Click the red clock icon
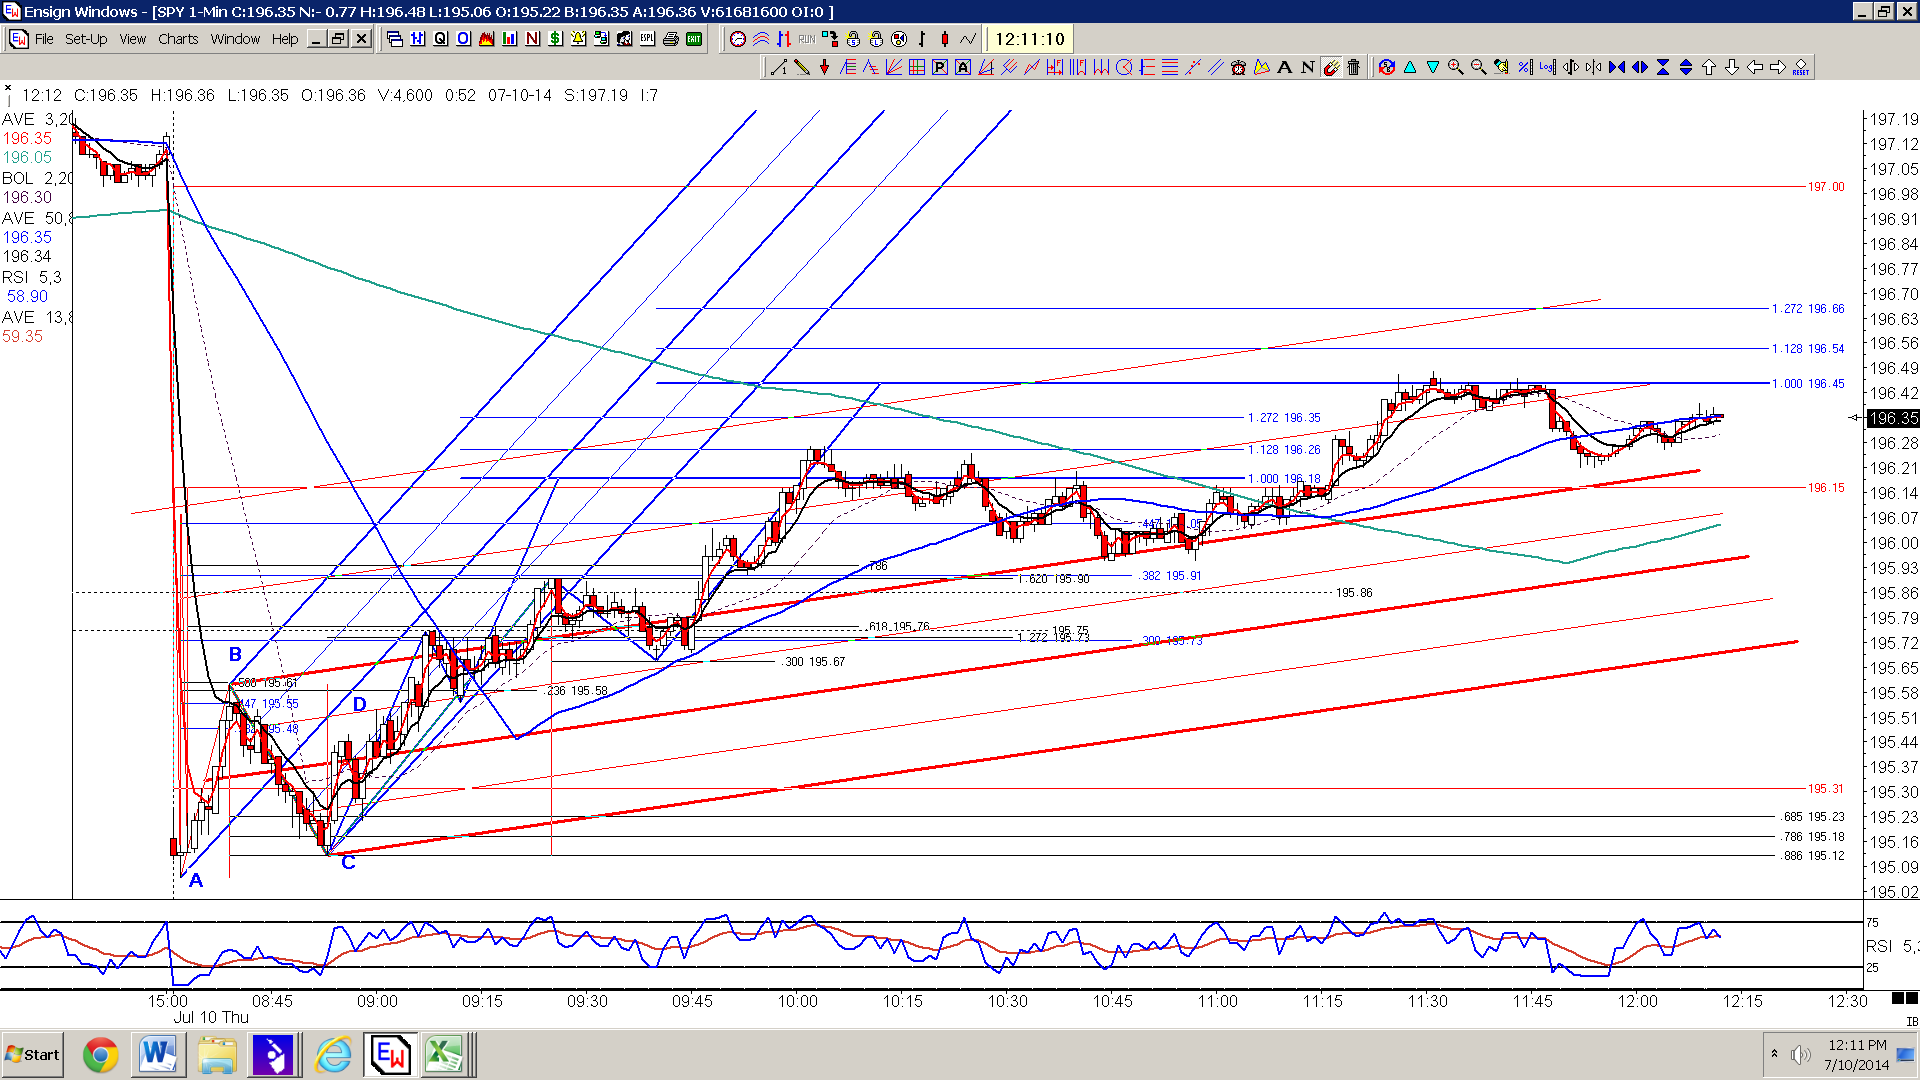 (738, 39)
